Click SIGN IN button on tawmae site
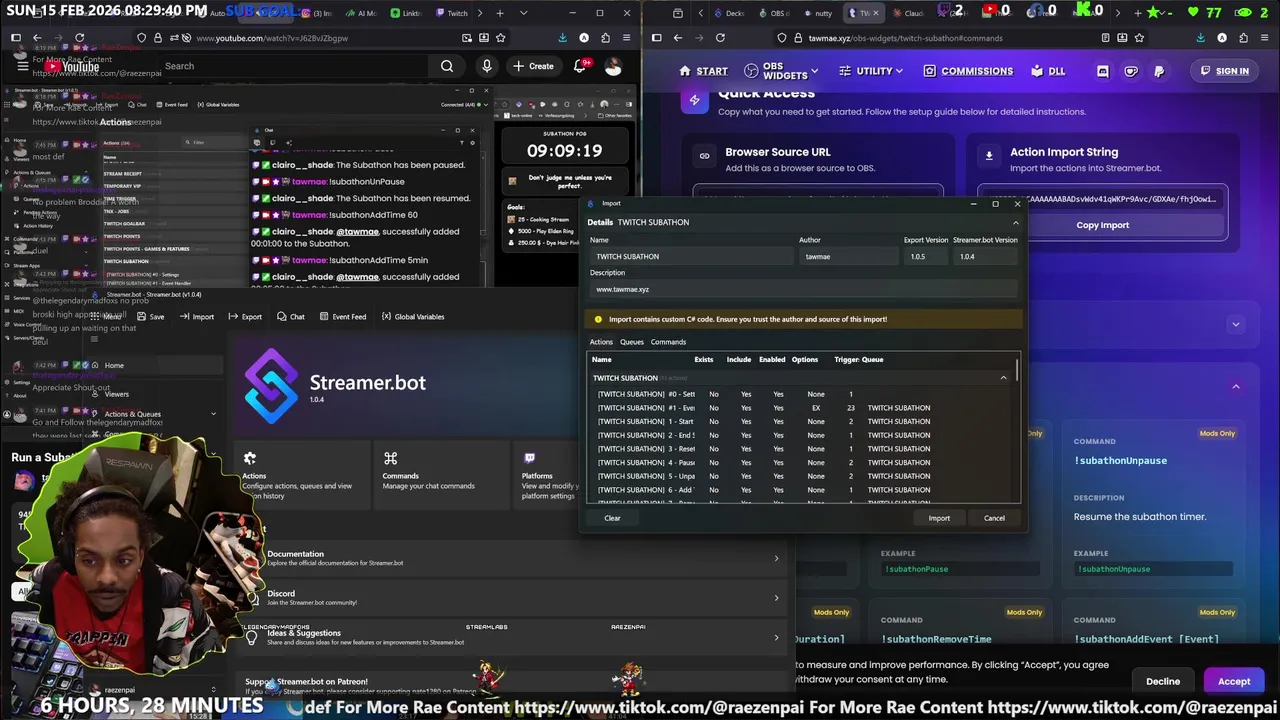 tap(1223, 71)
